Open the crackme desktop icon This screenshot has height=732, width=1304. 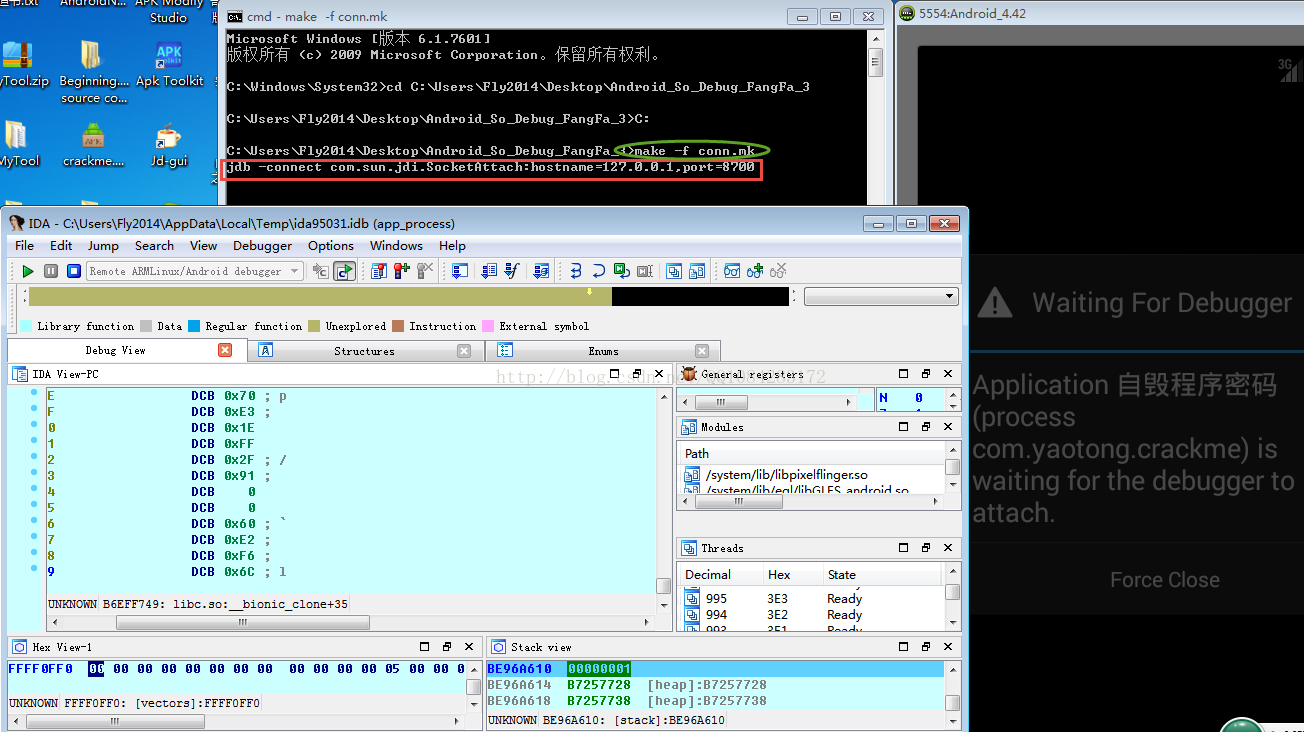[x=93, y=145]
